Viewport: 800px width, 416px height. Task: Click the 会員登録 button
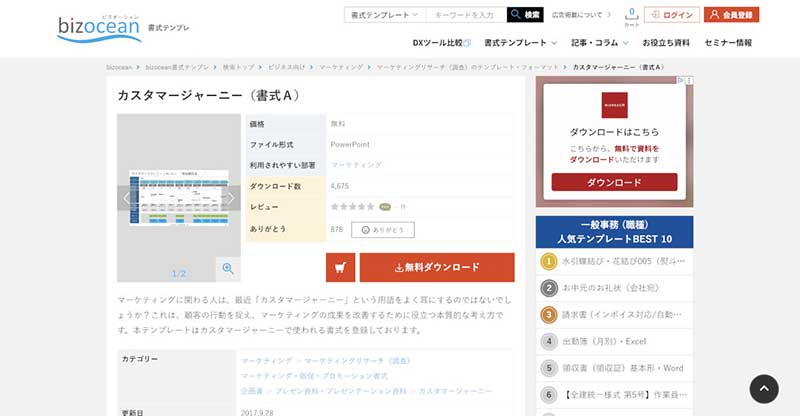[x=732, y=15]
